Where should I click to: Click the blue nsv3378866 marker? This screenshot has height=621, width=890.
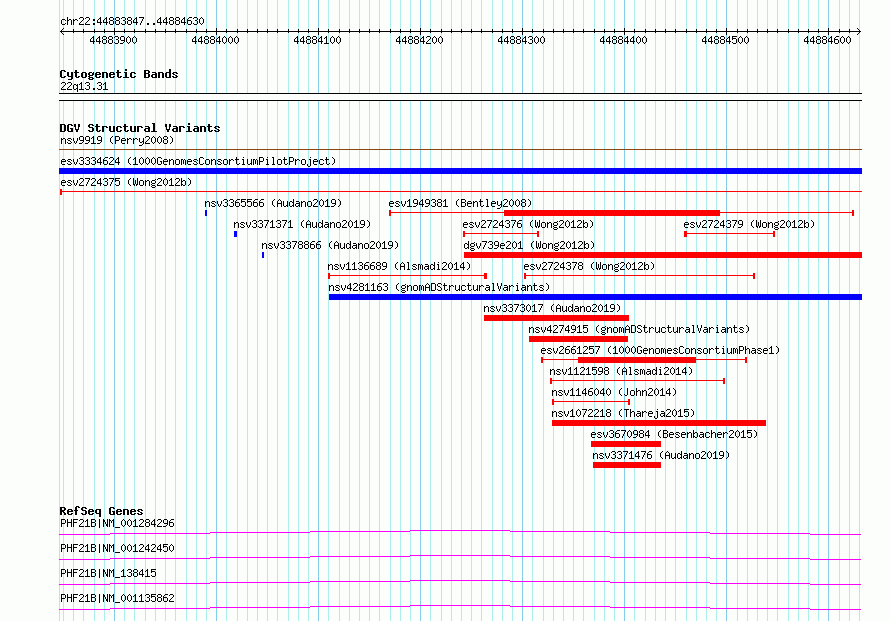263,255
